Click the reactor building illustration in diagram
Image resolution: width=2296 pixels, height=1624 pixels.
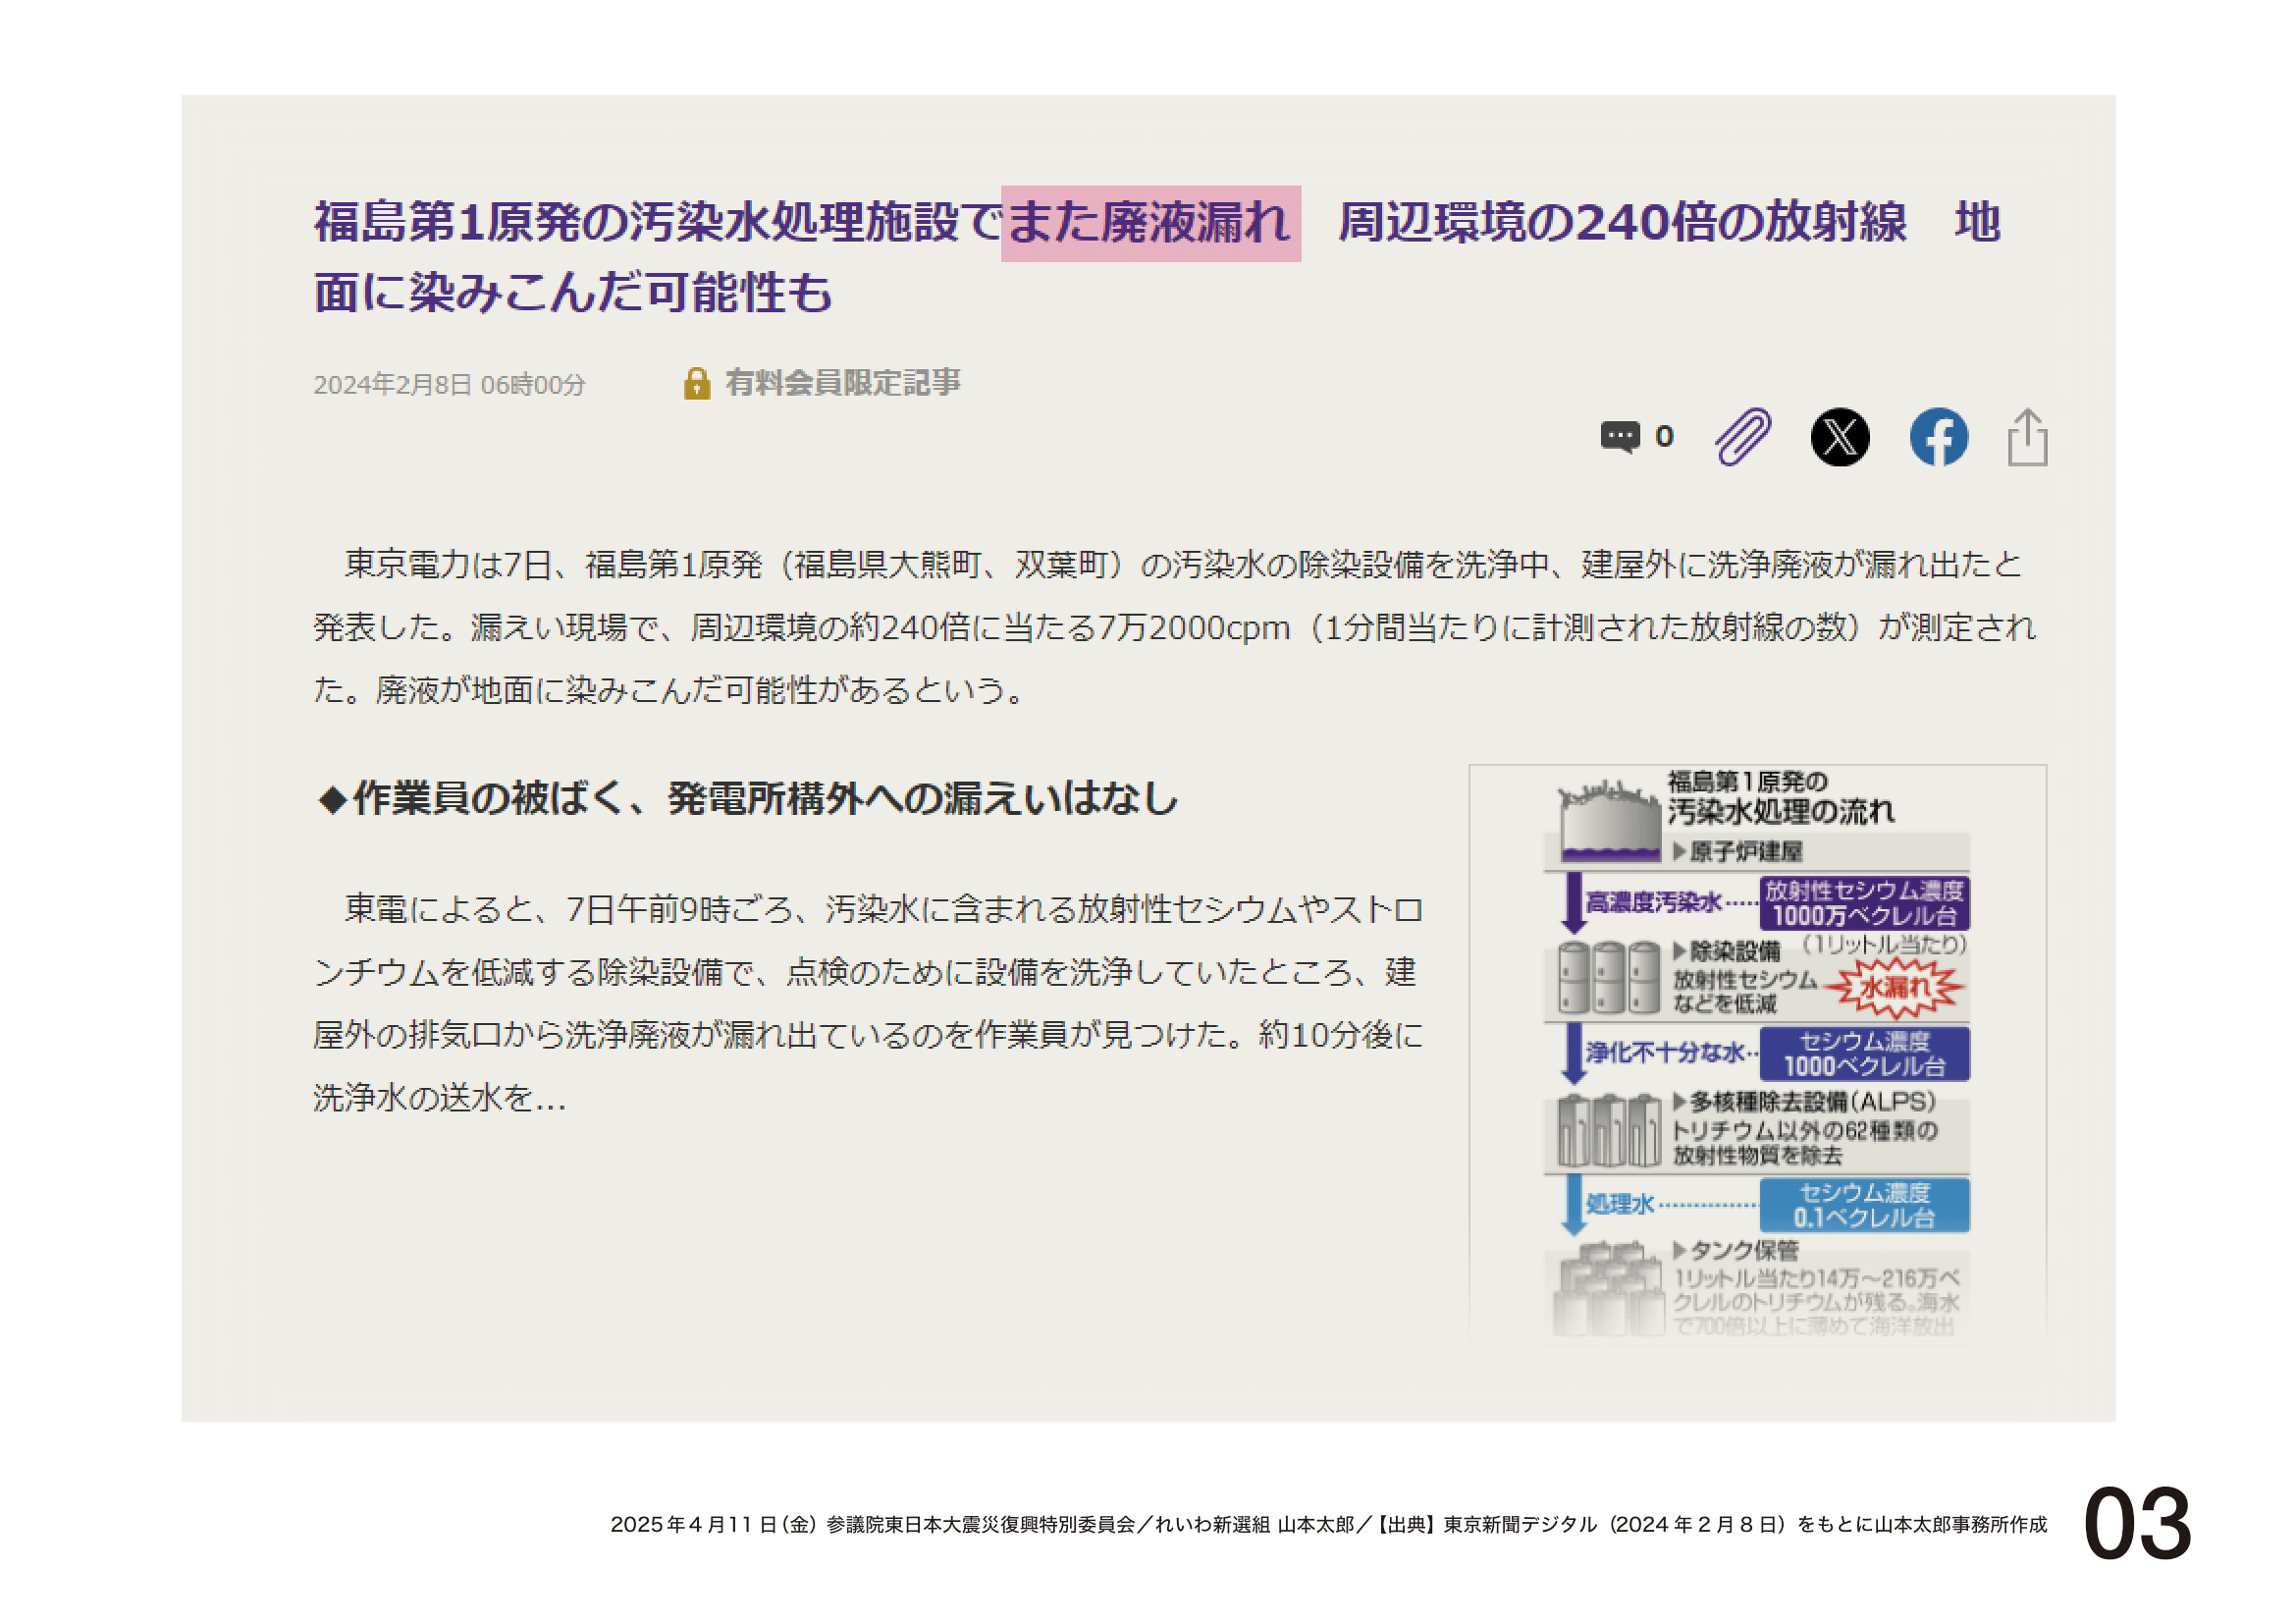1608,822
